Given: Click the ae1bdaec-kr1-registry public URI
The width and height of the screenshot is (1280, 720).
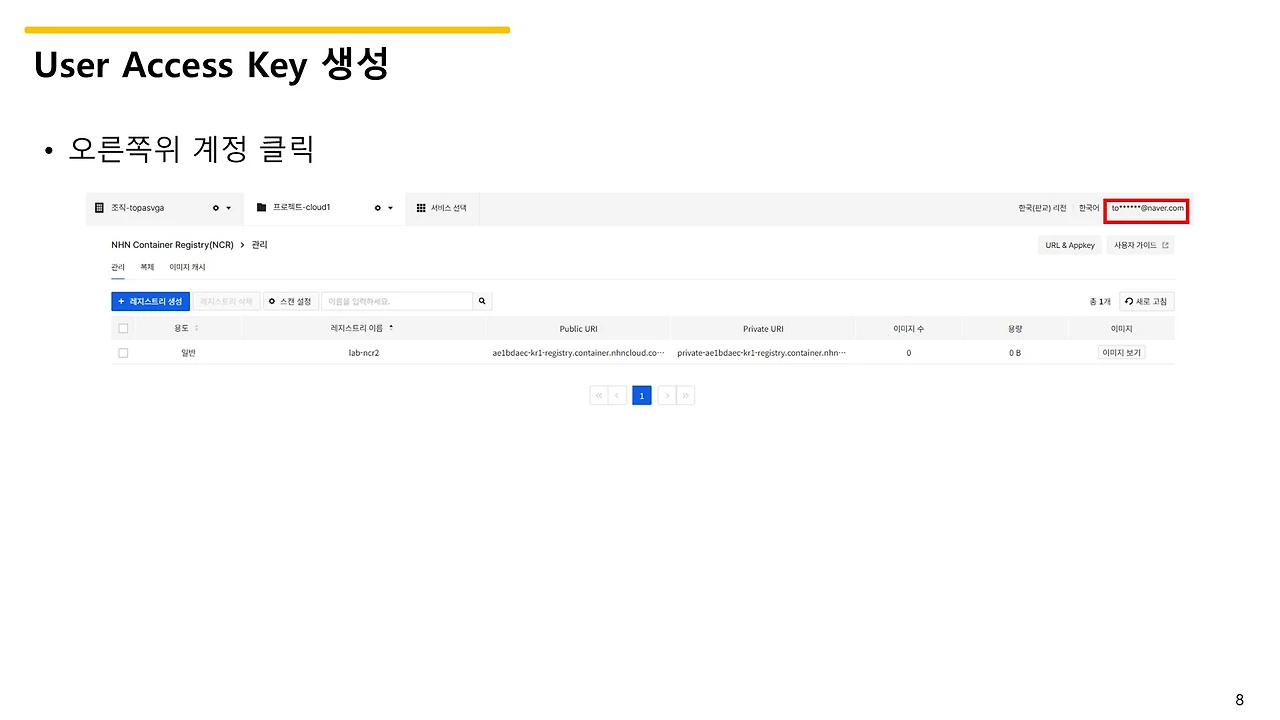Looking at the screenshot, I should 578,353.
